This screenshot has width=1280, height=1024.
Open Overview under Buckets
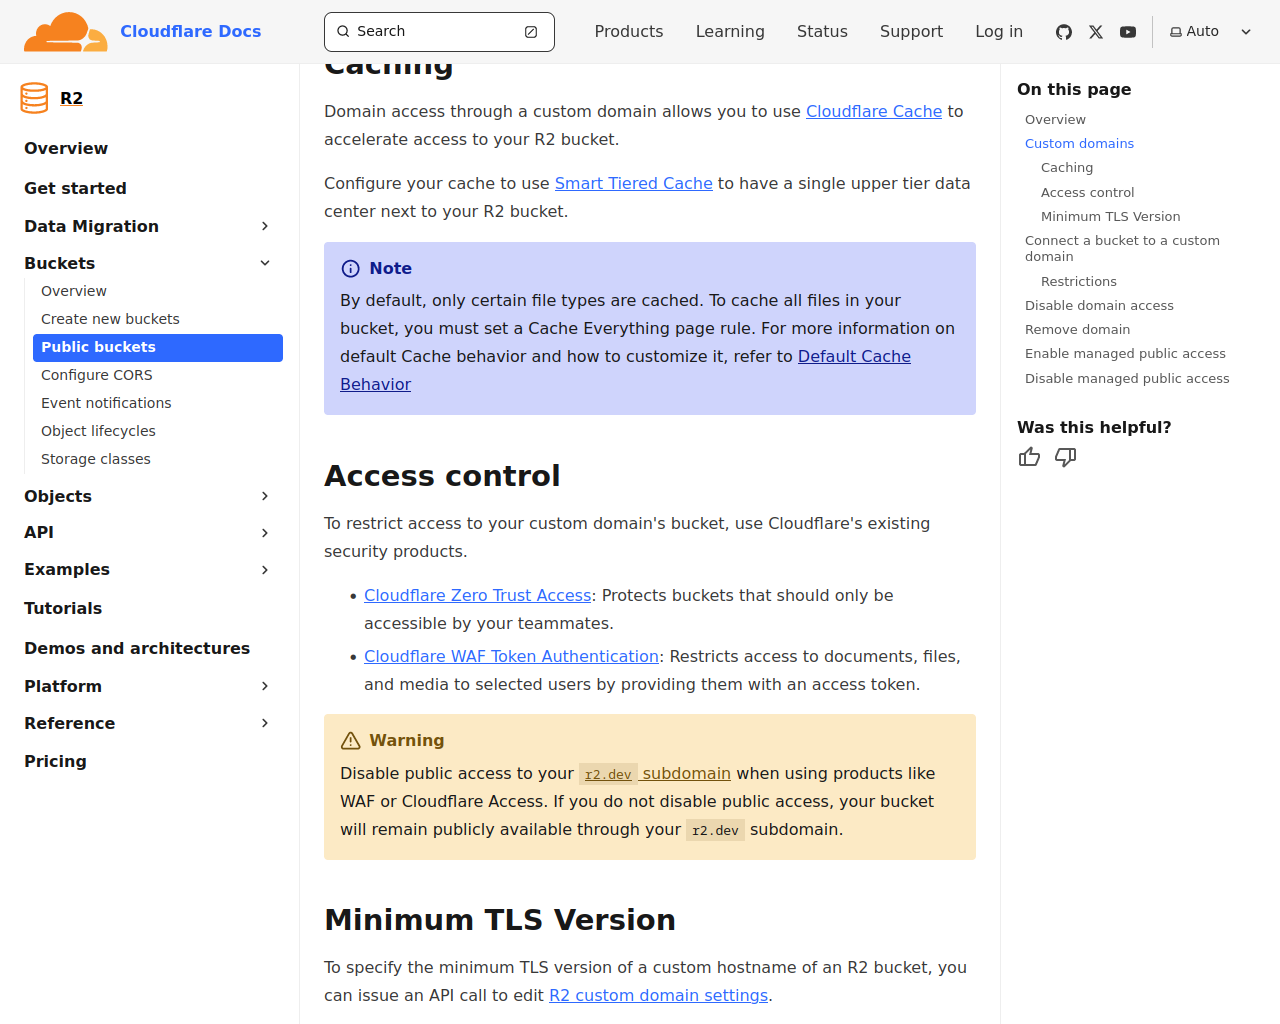tap(74, 291)
